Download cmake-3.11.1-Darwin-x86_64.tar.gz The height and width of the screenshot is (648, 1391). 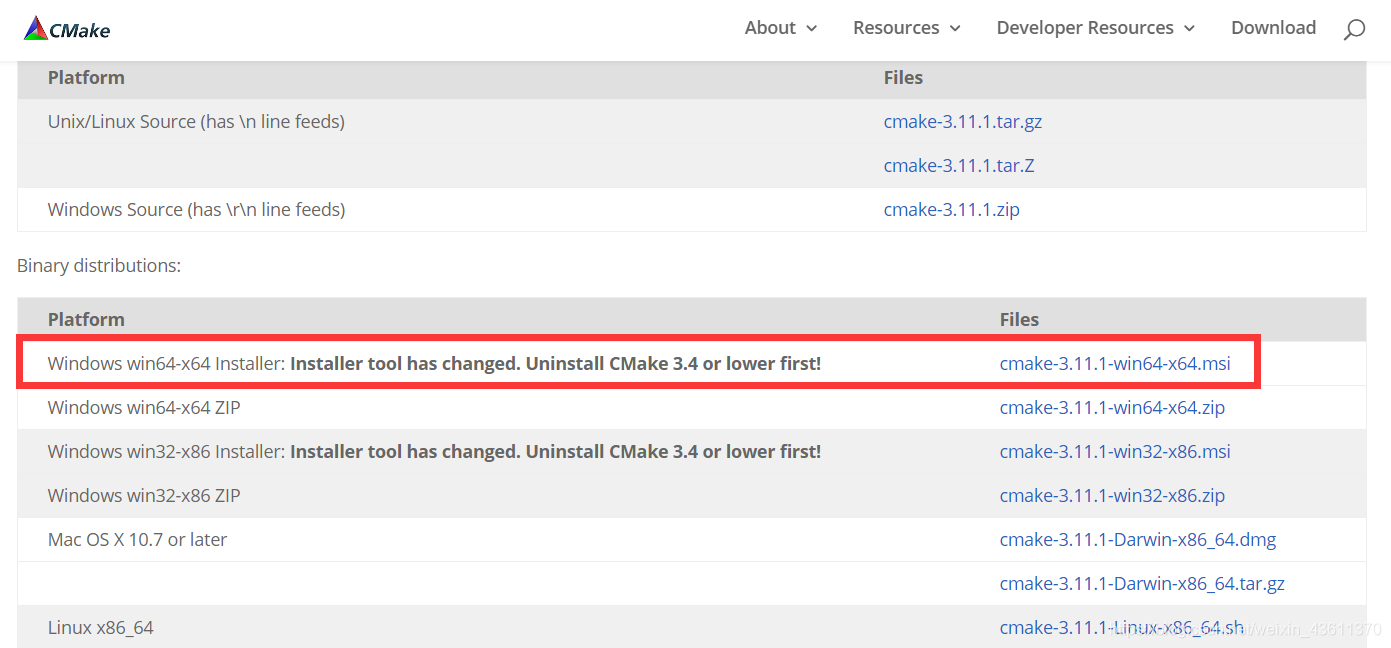pos(1142,584)
